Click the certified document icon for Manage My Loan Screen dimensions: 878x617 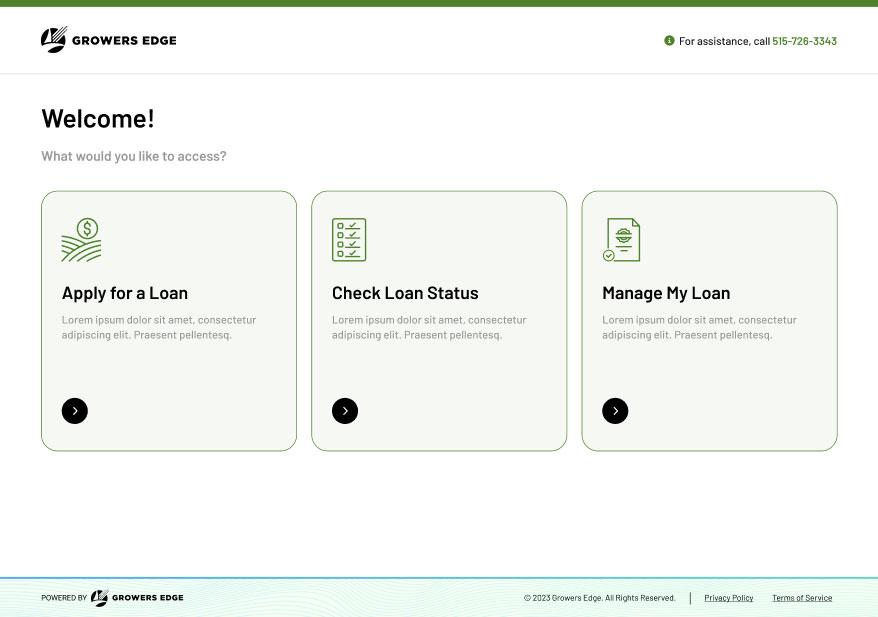tap(621, 240)
